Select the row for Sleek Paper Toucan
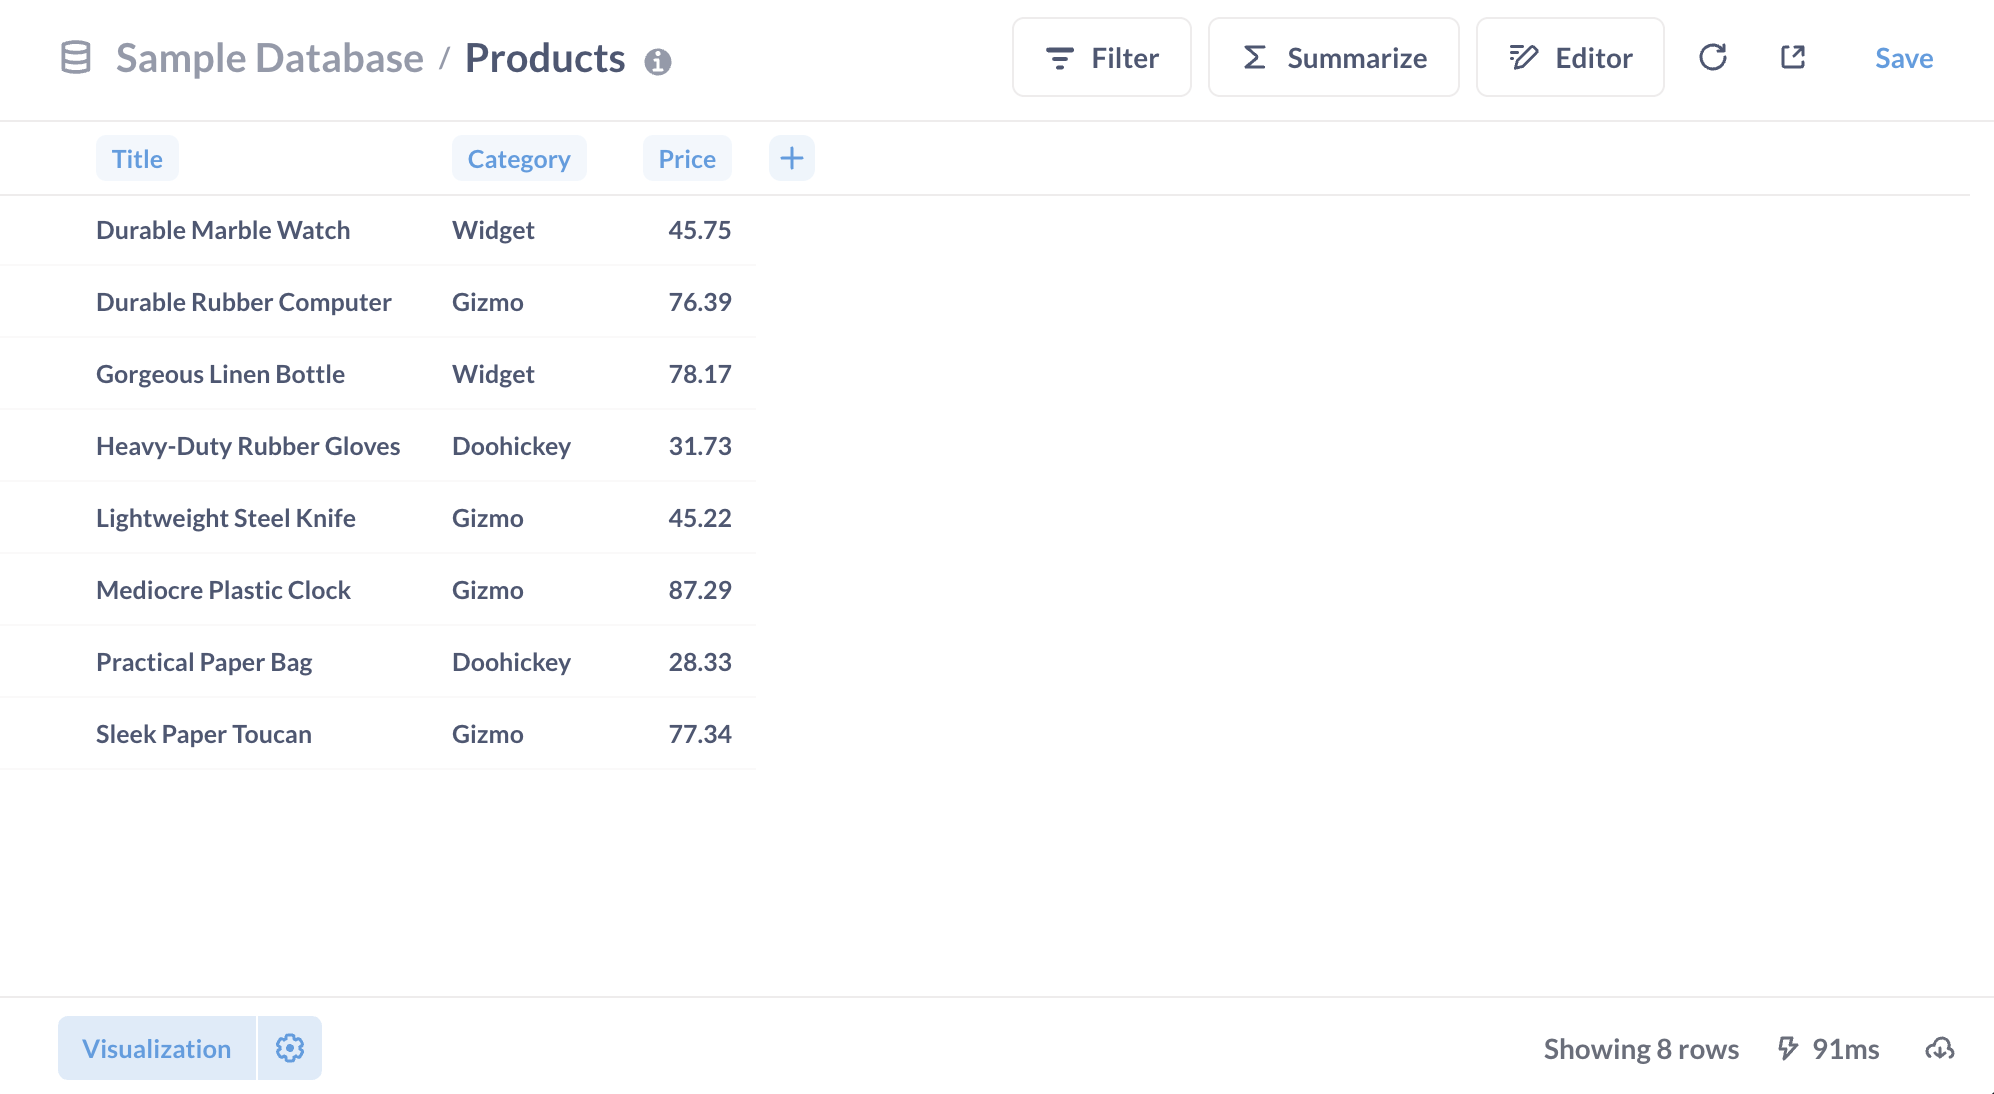 pyautogui.click(x=203, y=733)
